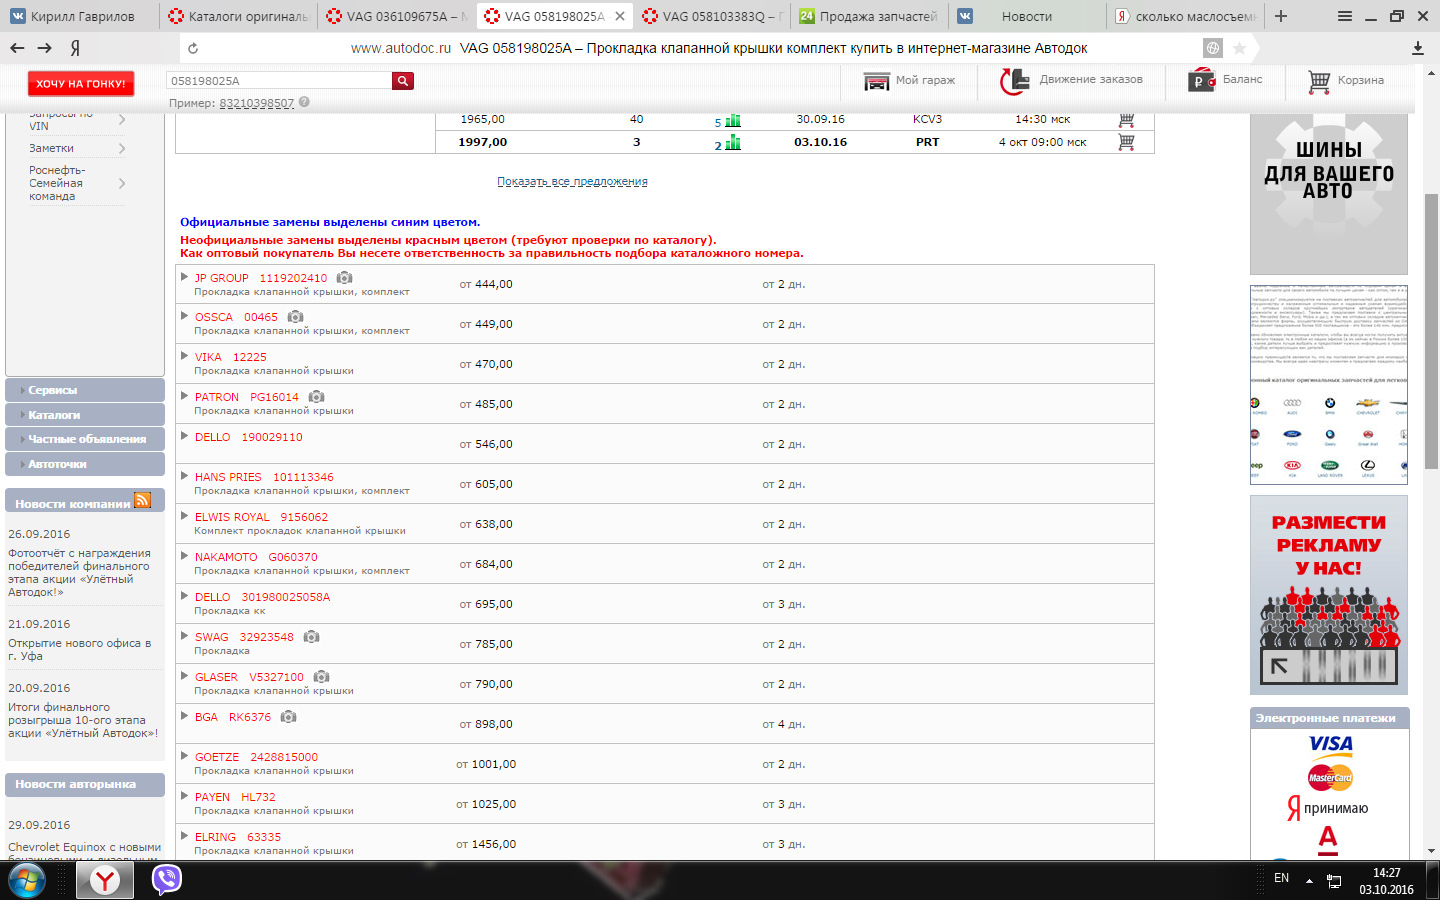The height and width of the screenshot is (900, 1440).
Task: Open camera icon beside GLASER V5327100
Action: [321, 677]
